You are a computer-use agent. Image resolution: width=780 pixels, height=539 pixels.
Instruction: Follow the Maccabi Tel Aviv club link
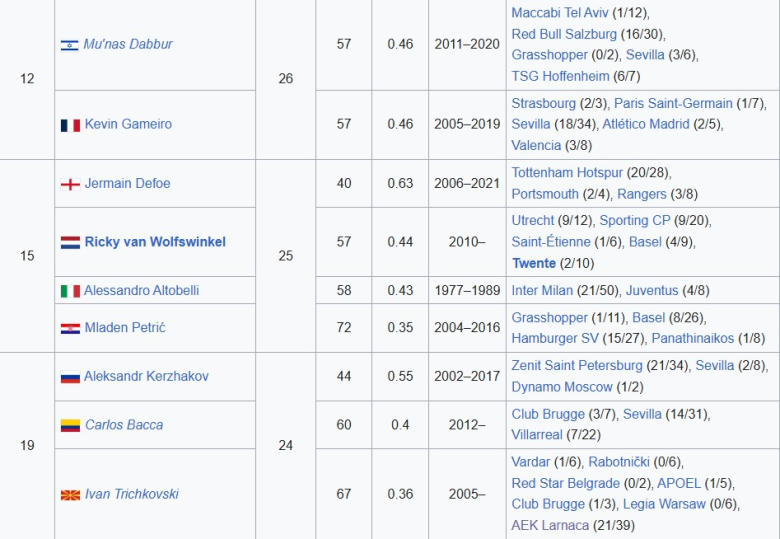point(560,12)
